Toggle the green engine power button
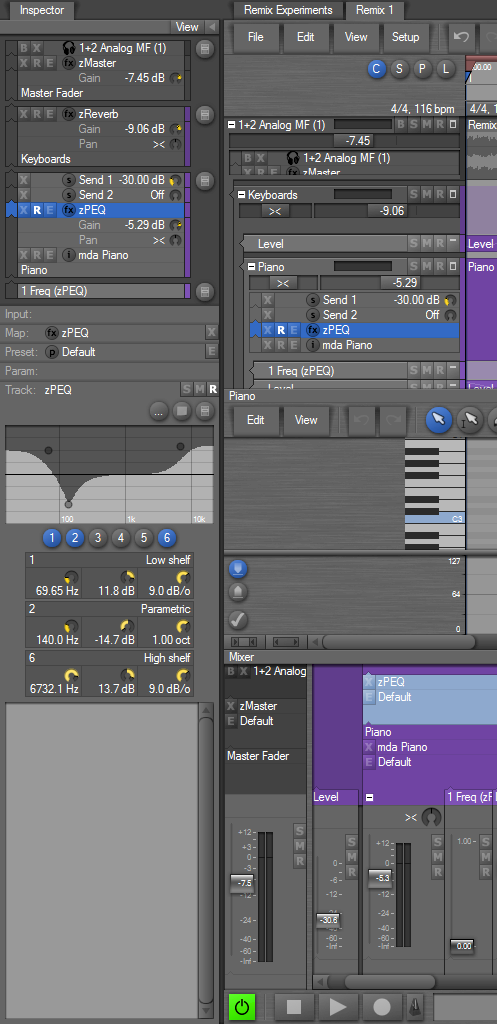The image size is (497, 1024). click(242, 1008)
